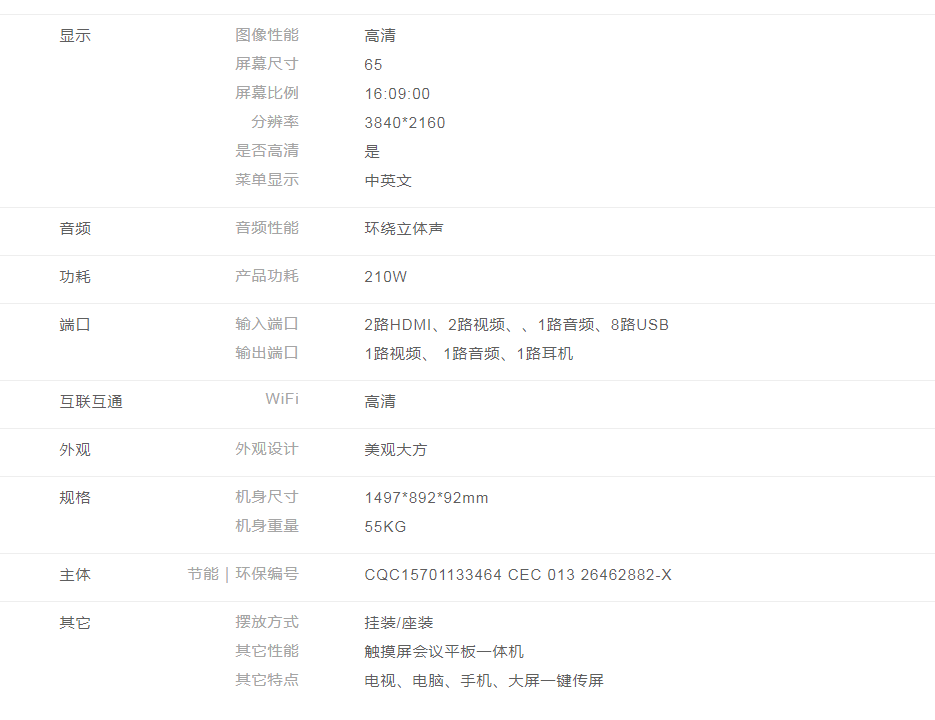The width and height of the screenshot is (935, 720).
Task: Click the 外观设计 value 美观大方
Action: [396, 450]
